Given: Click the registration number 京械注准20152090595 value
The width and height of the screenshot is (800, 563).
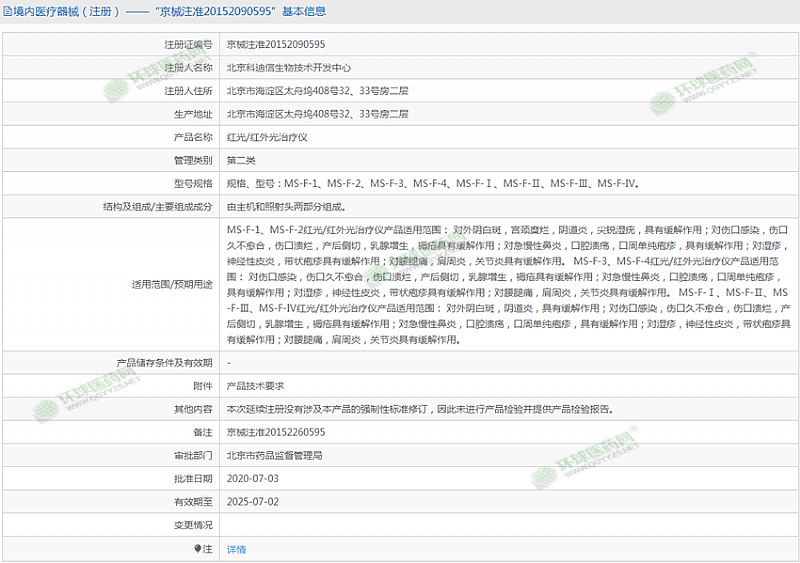Looking at the screenshot, I should click(276, 44).
